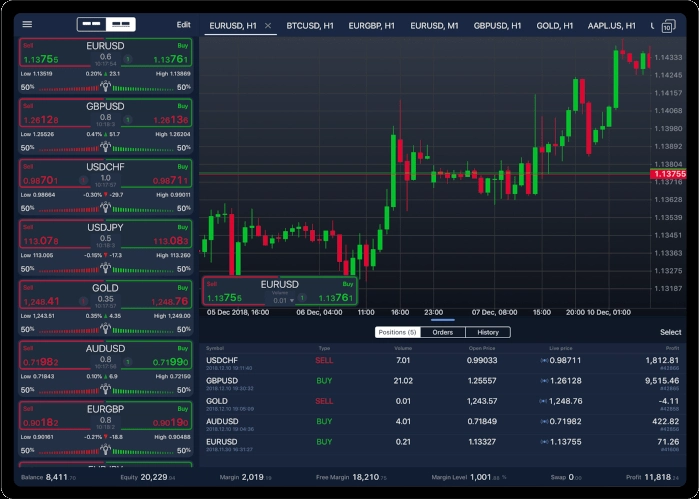The image size is (699, 499).
Task: Buy EURGBP at 0.90190
Action: tap(156, 416)
